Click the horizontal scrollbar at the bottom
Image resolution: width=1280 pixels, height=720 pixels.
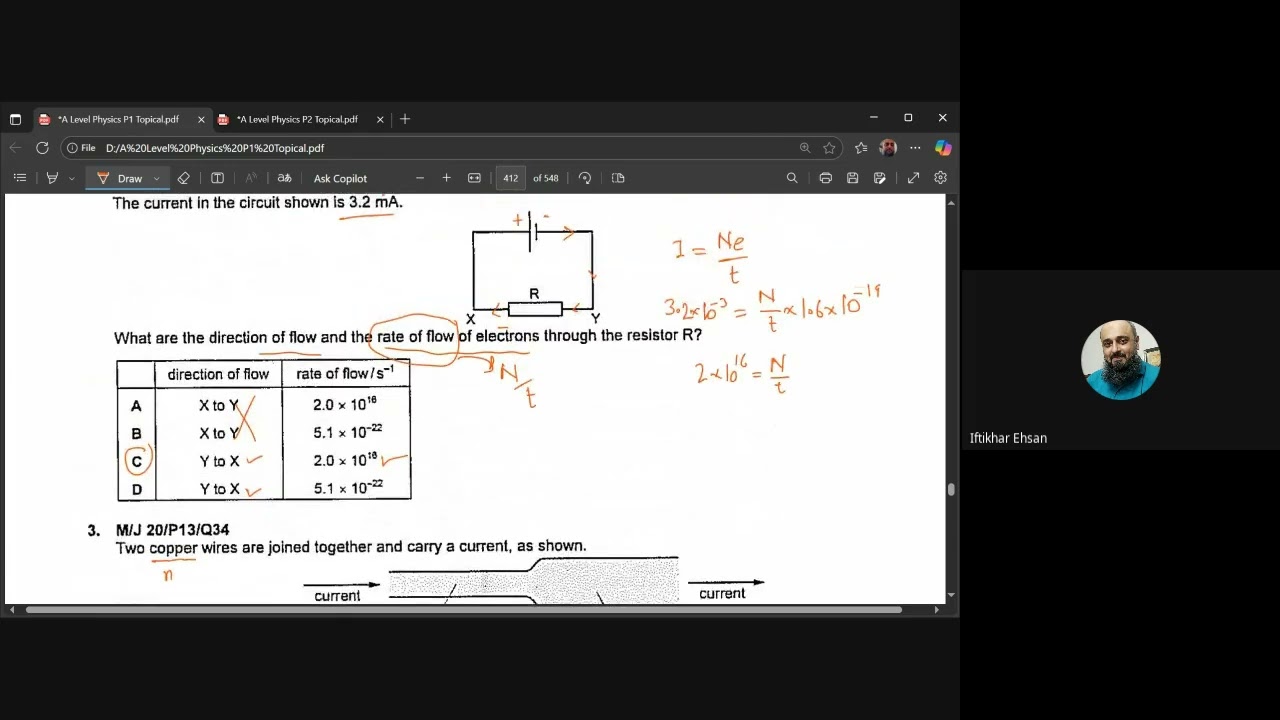click(x=464, y=610)
